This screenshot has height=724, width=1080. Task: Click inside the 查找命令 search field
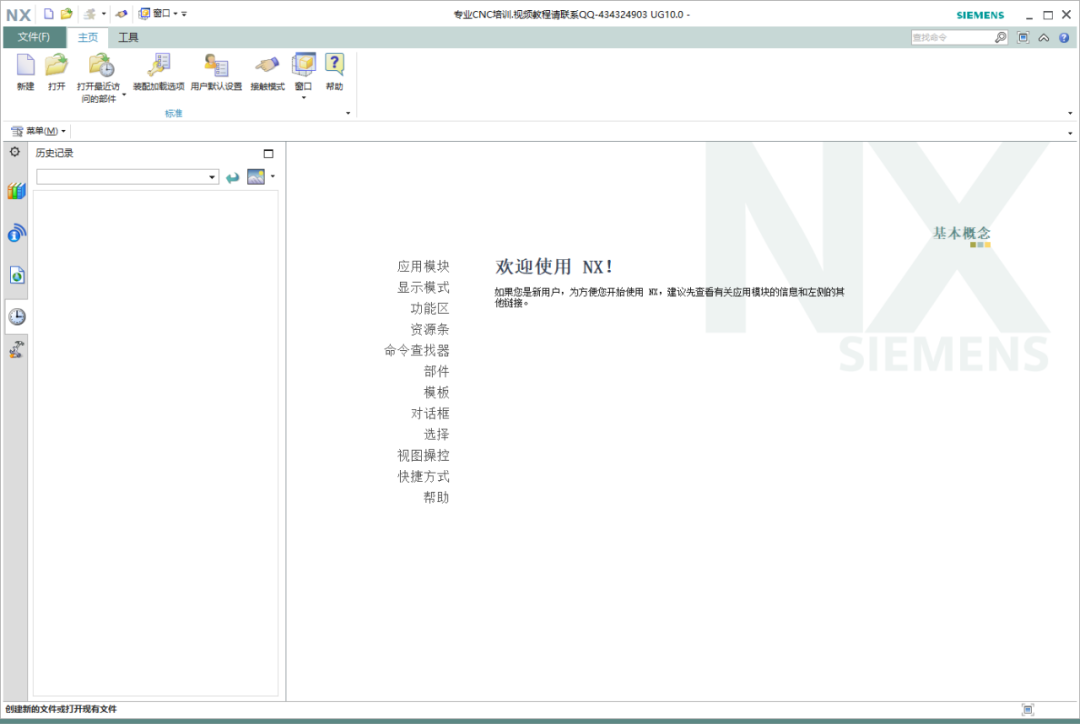952,37
